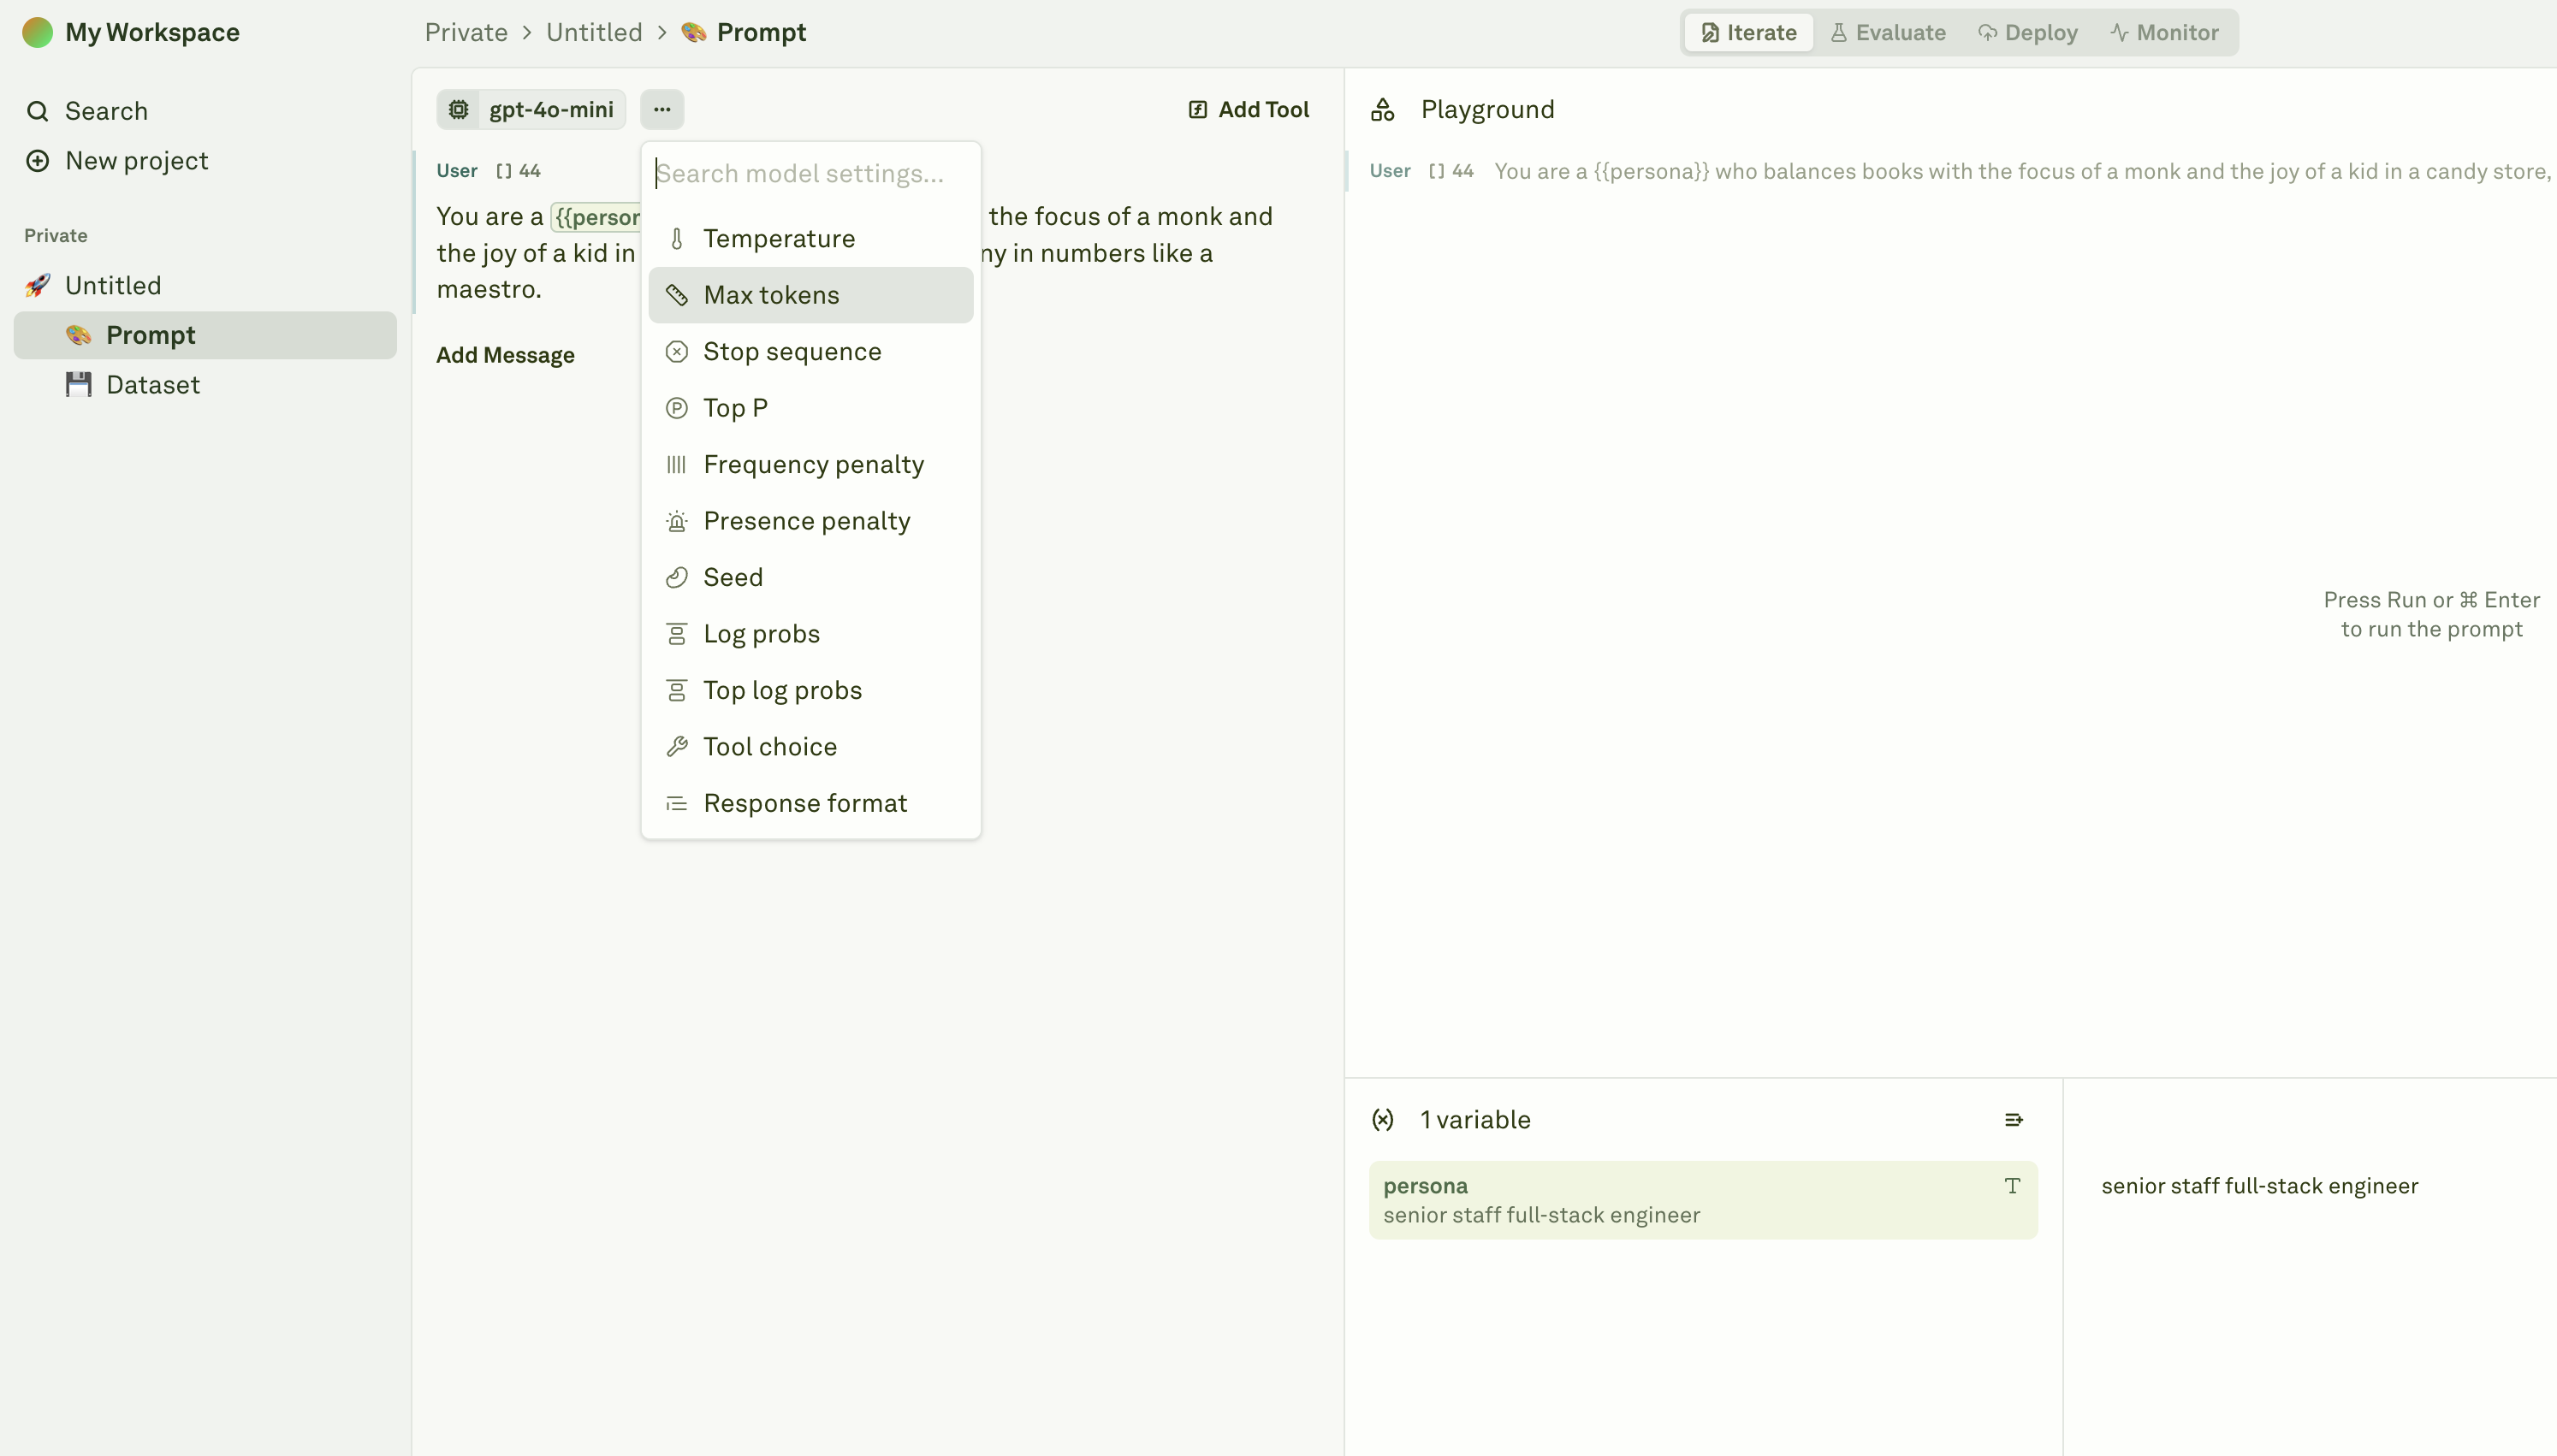The height and width of the screenshot is (1456, 2557).
Task: Click Add Message
Action: pyautogui.click(x=505, y=355)
